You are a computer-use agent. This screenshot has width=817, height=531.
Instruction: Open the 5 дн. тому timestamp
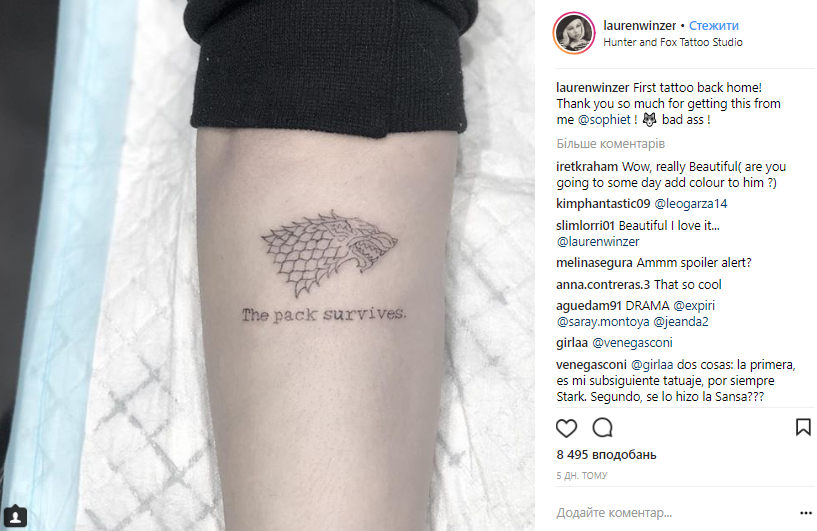(581, 475)
